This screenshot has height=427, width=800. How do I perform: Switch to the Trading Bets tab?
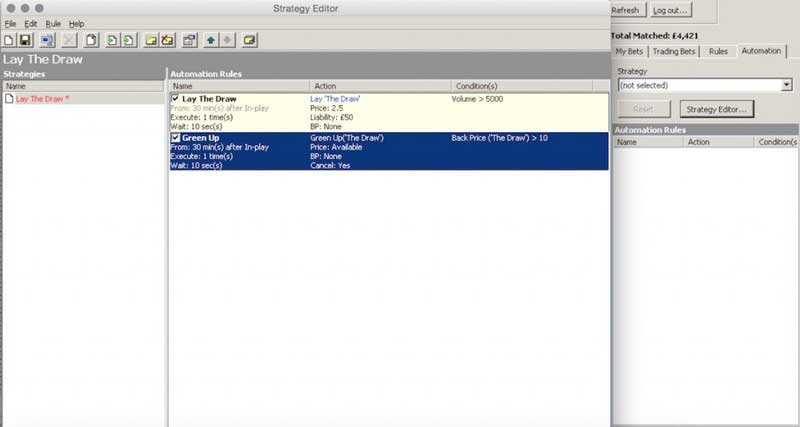click(x=674, y=52)
